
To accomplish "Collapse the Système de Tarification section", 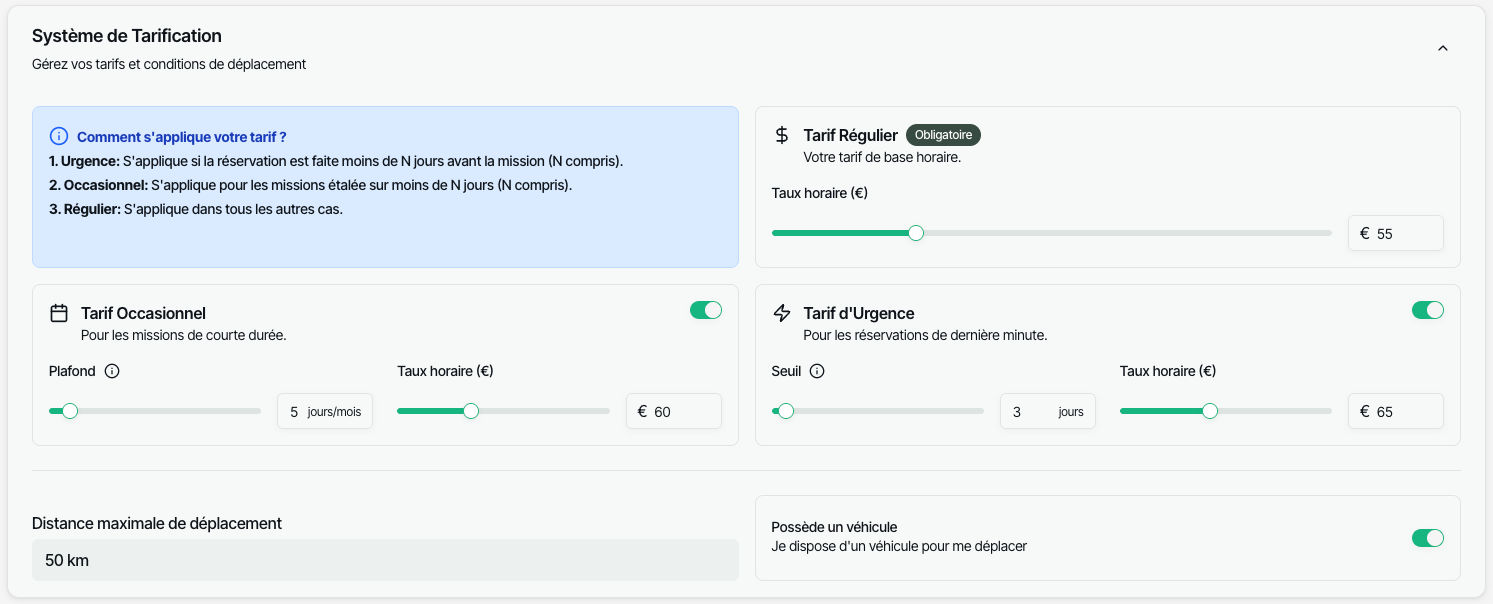I will coord(1442,48).
